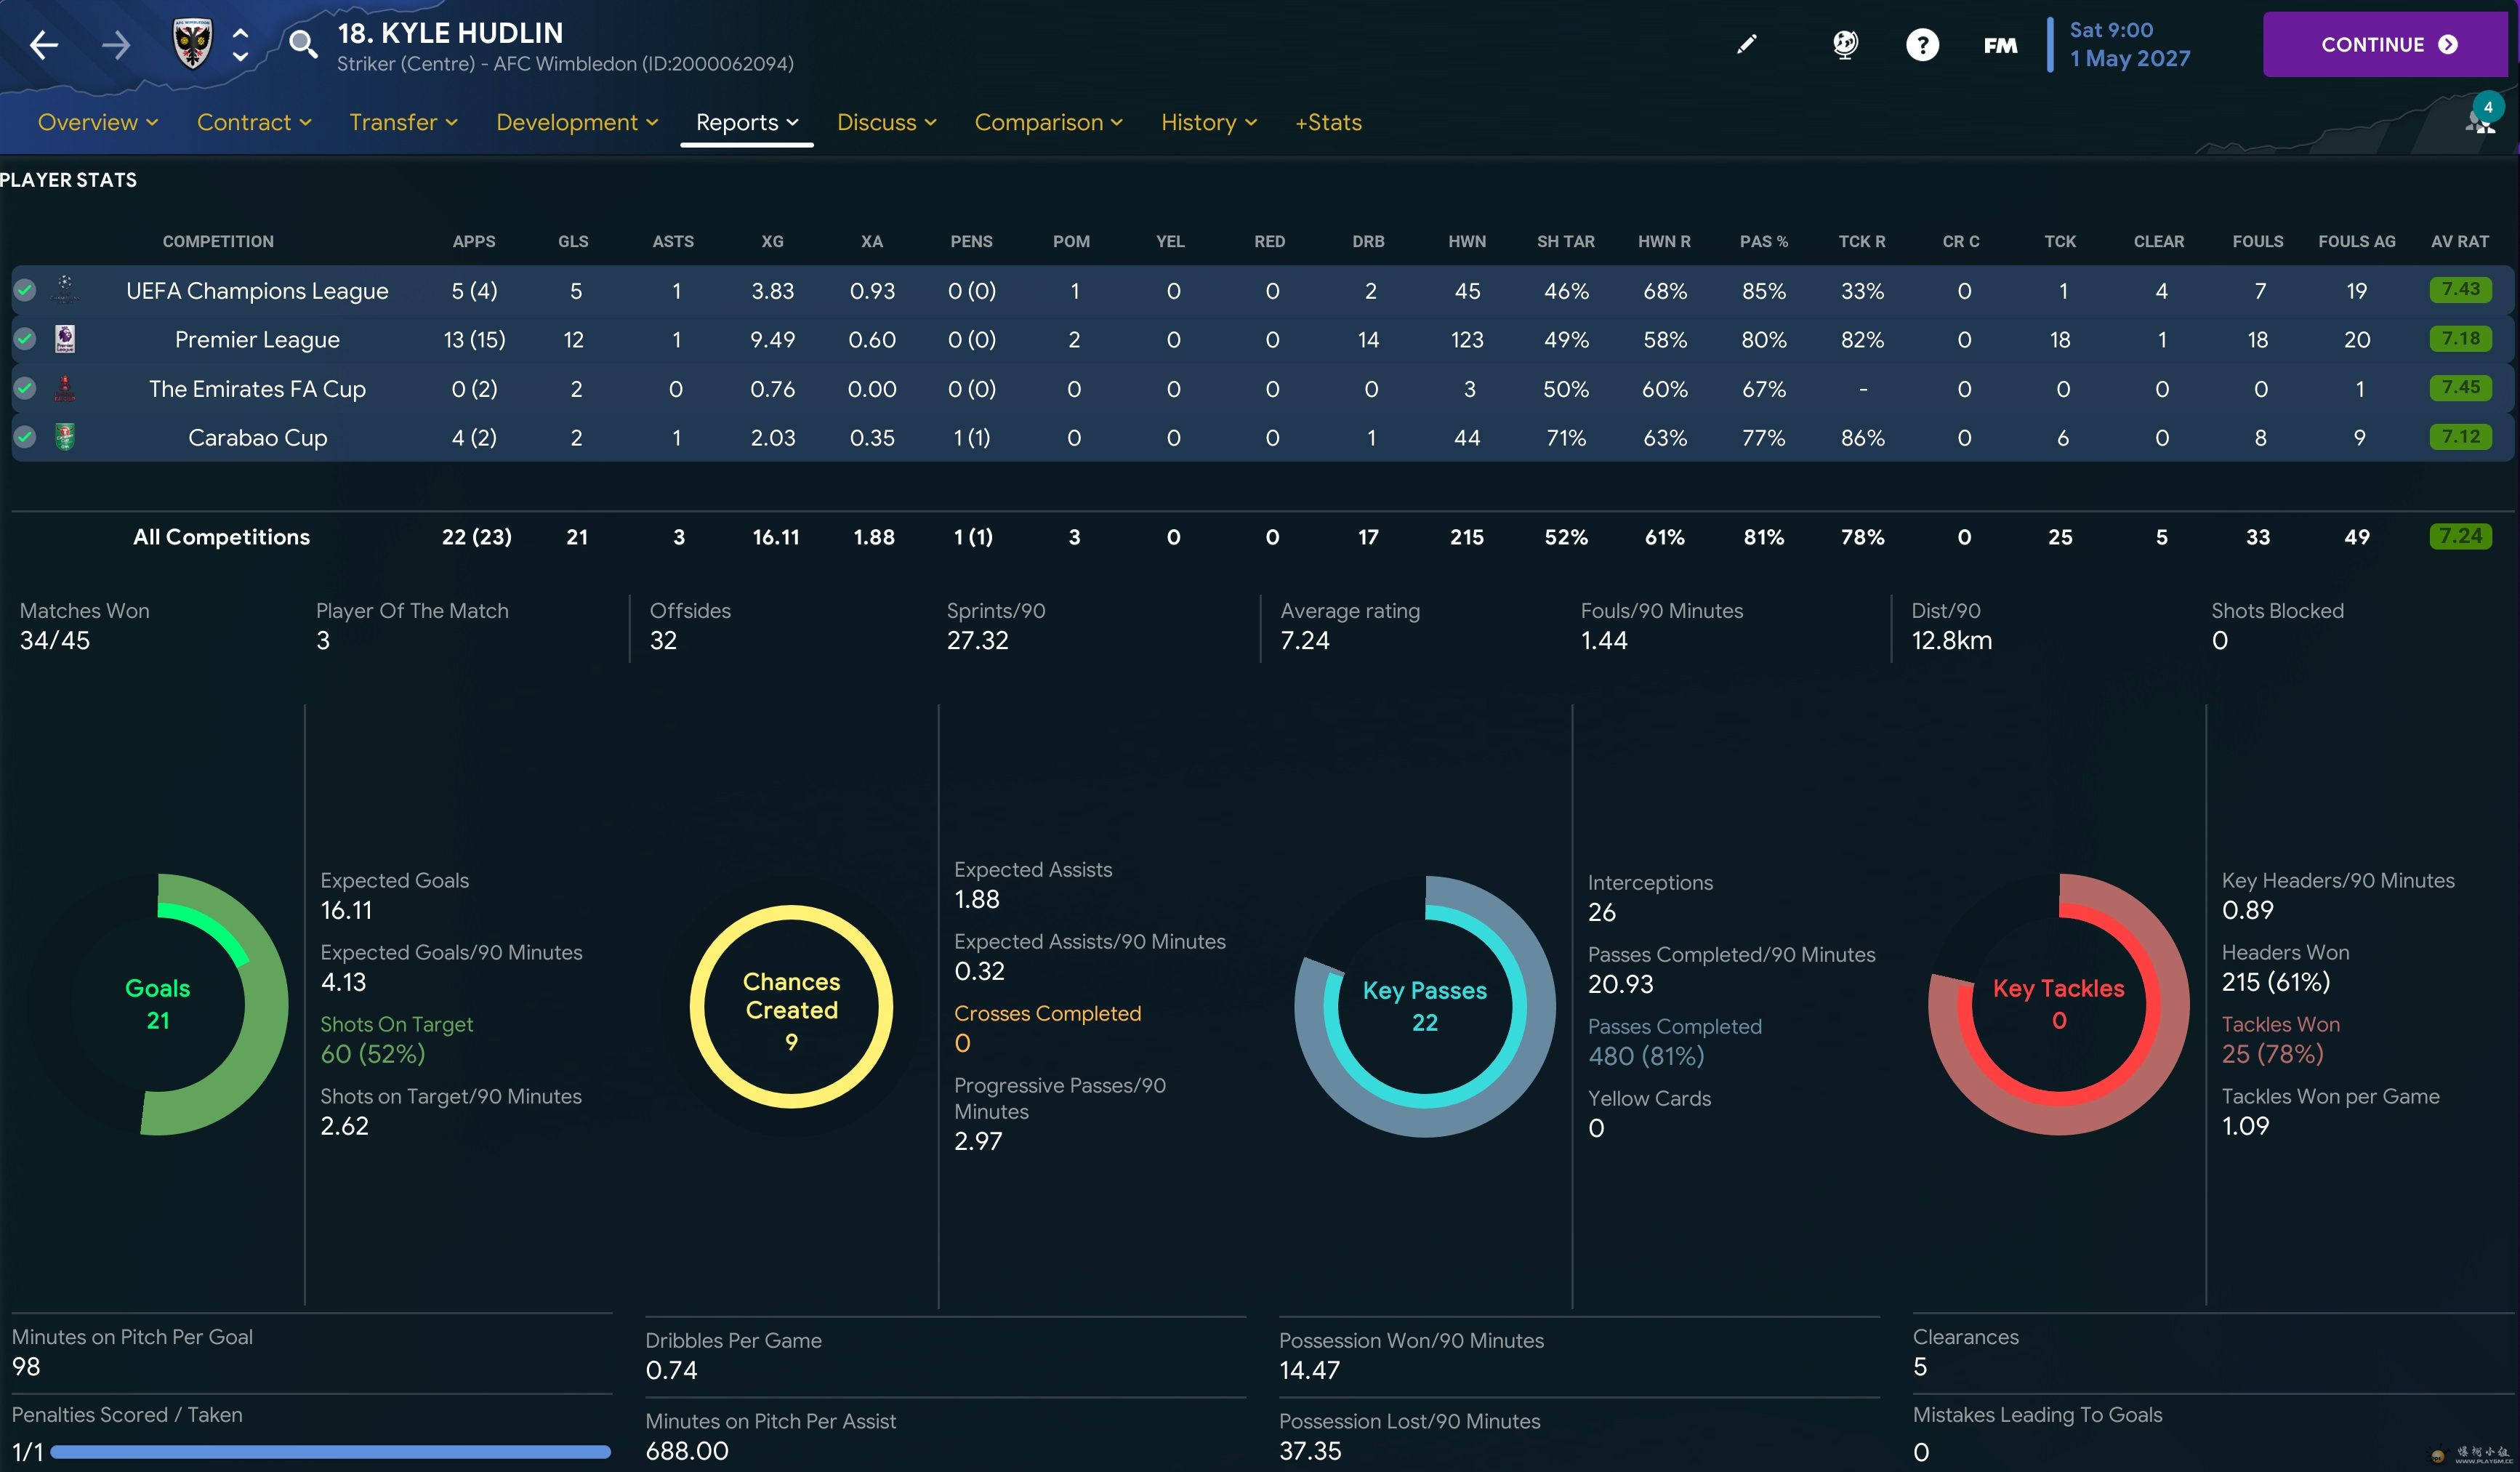Image resolution: width=2520 pixels, height=1472 pixels.
Task: Open staff notifications icon with badge 4
Action: [2480, 118]
